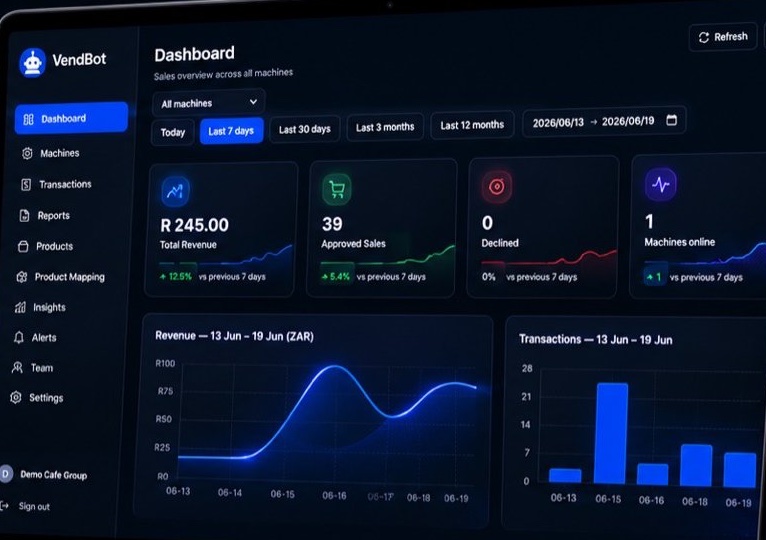Click the Settings cog icon
Viewport: 766px width, 540px height.
pos(16,397)
